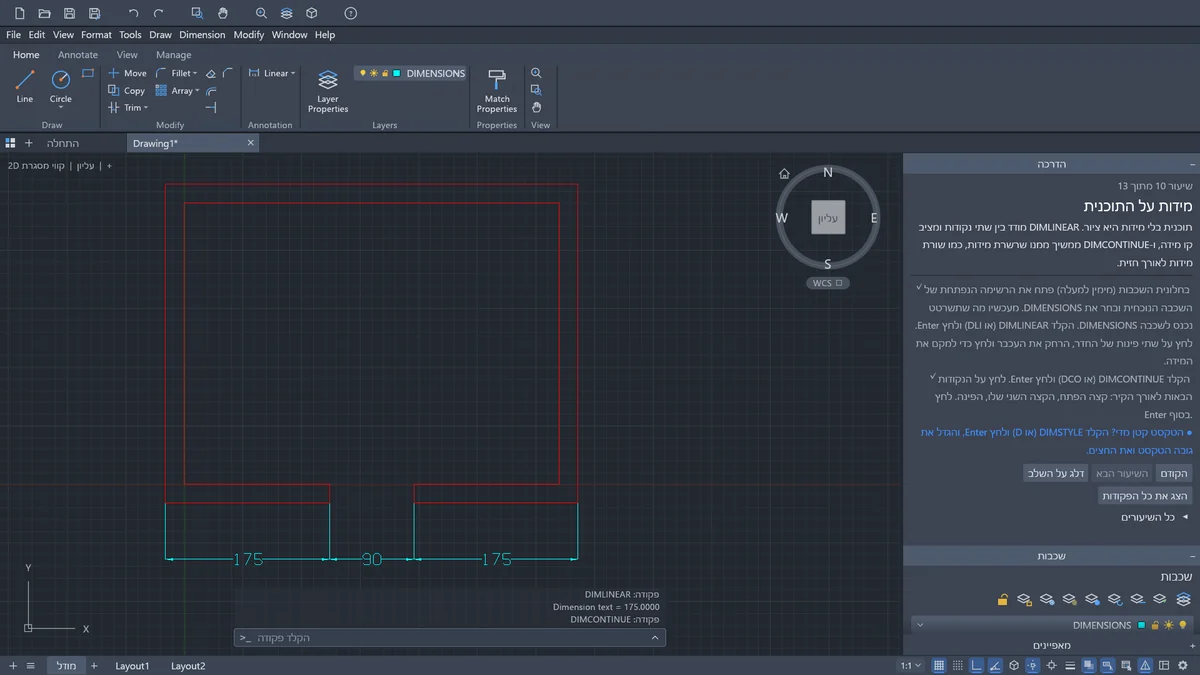Select the Pan hand tool in top toolbar
This screenshot has height=675, width=1200.
point(222,13)
